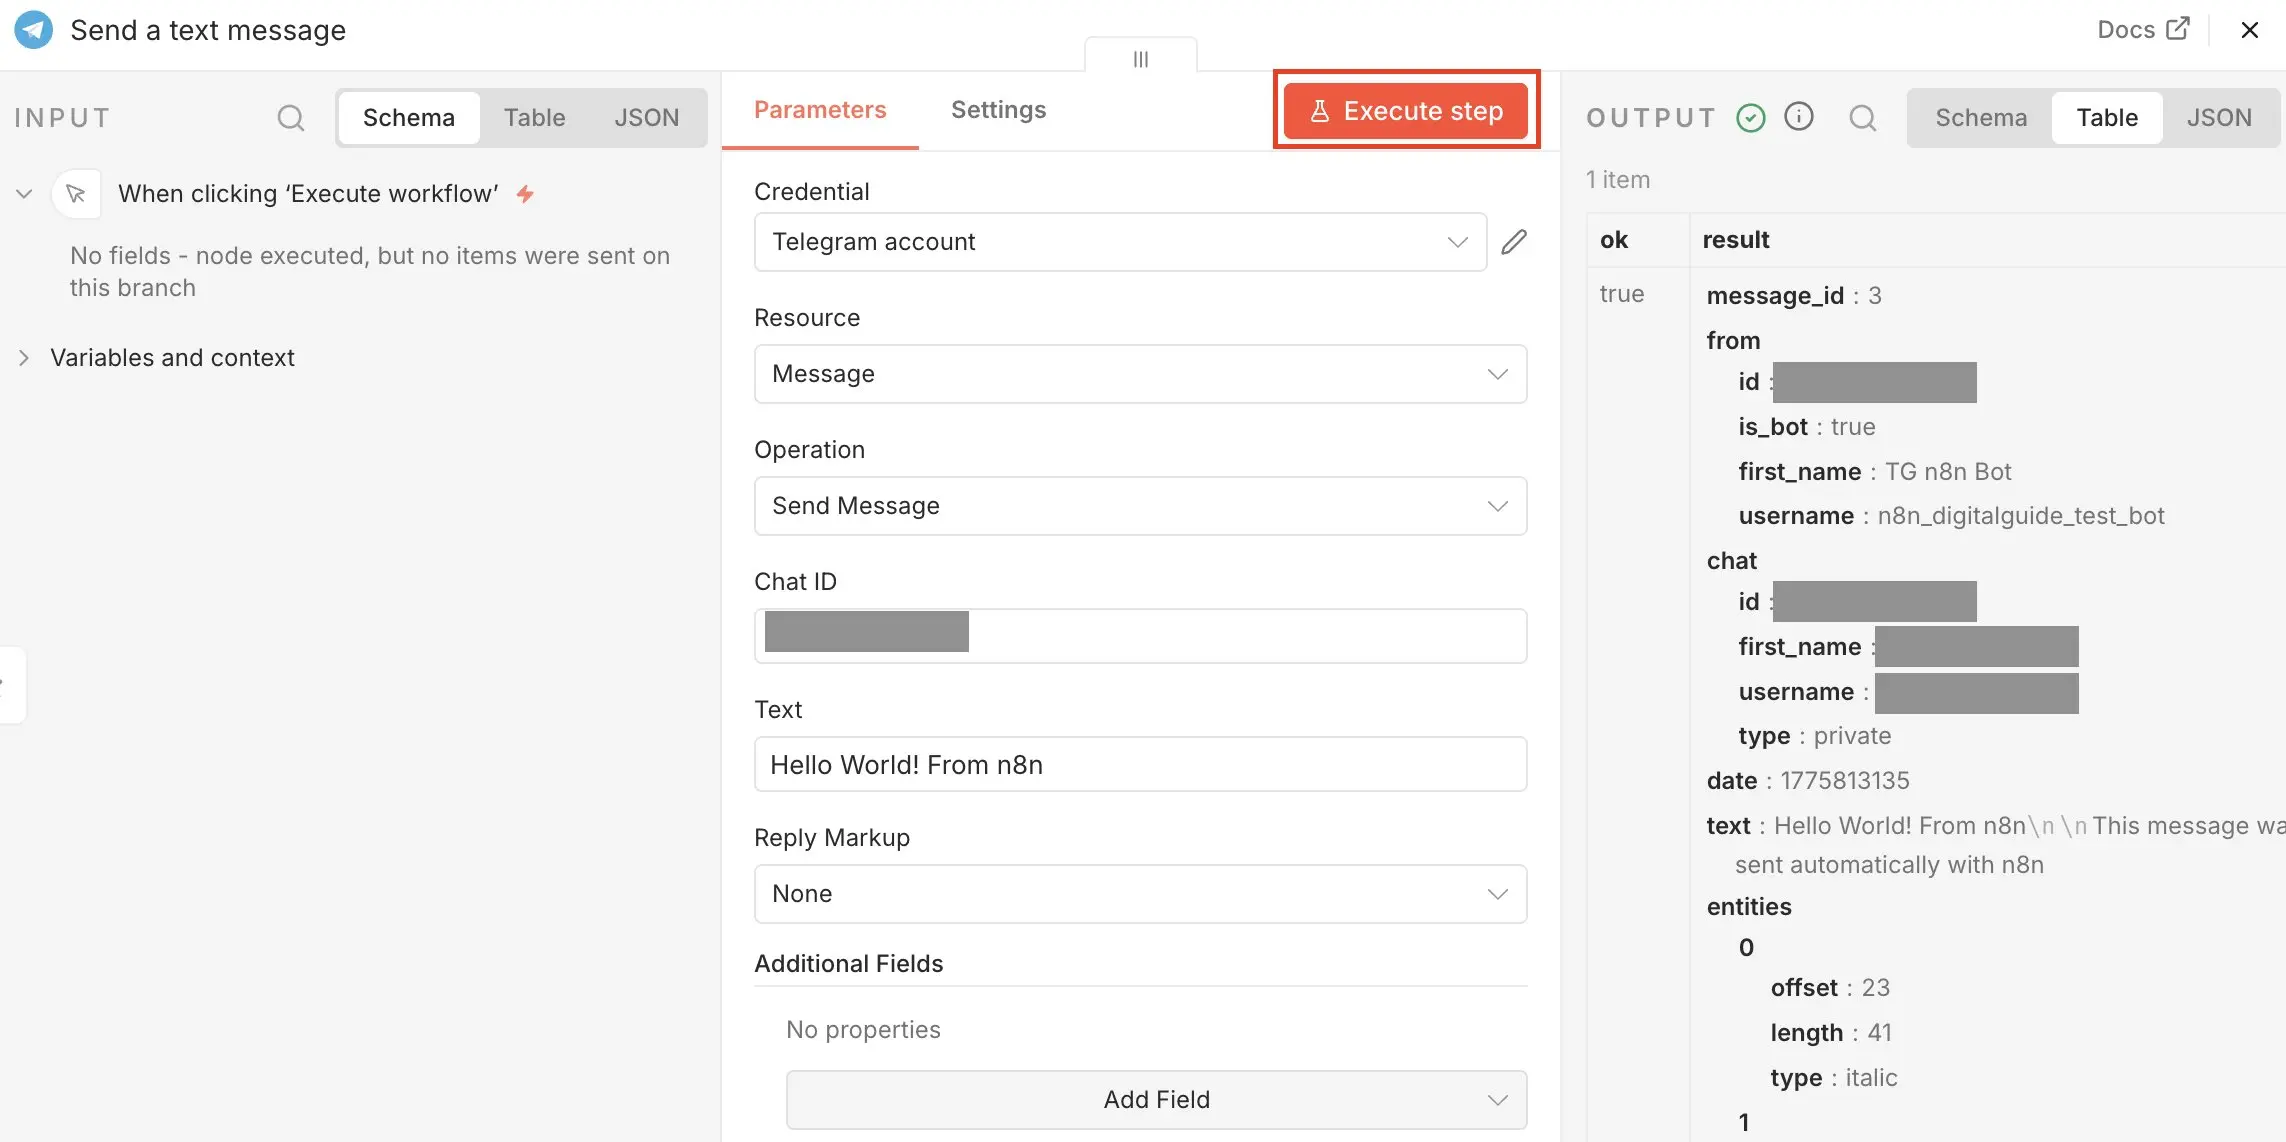This screenshot has width=2286, height=1142.
Task: Collapse the 'When clicking Execute workflow' section
Action: pos(24,193)
